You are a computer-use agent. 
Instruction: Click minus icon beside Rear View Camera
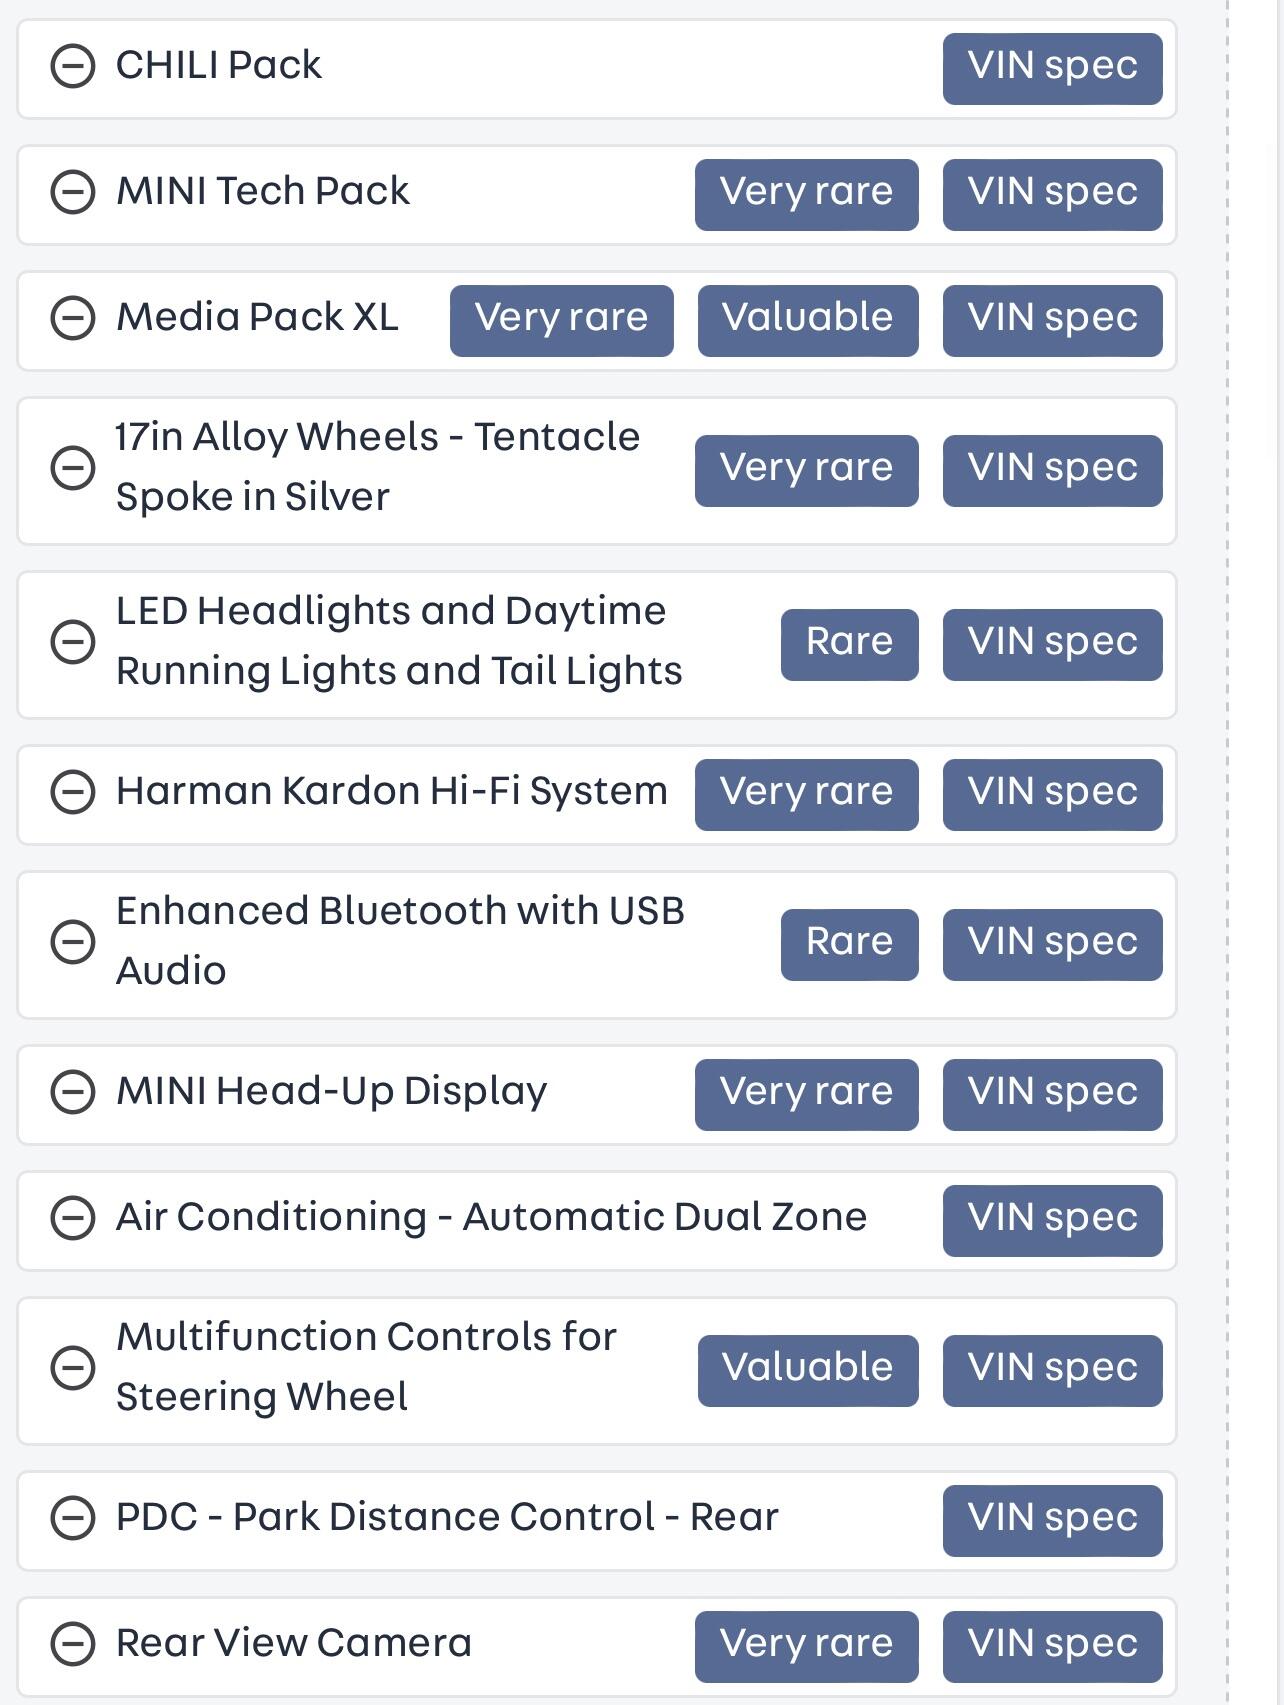[73, 1645]
